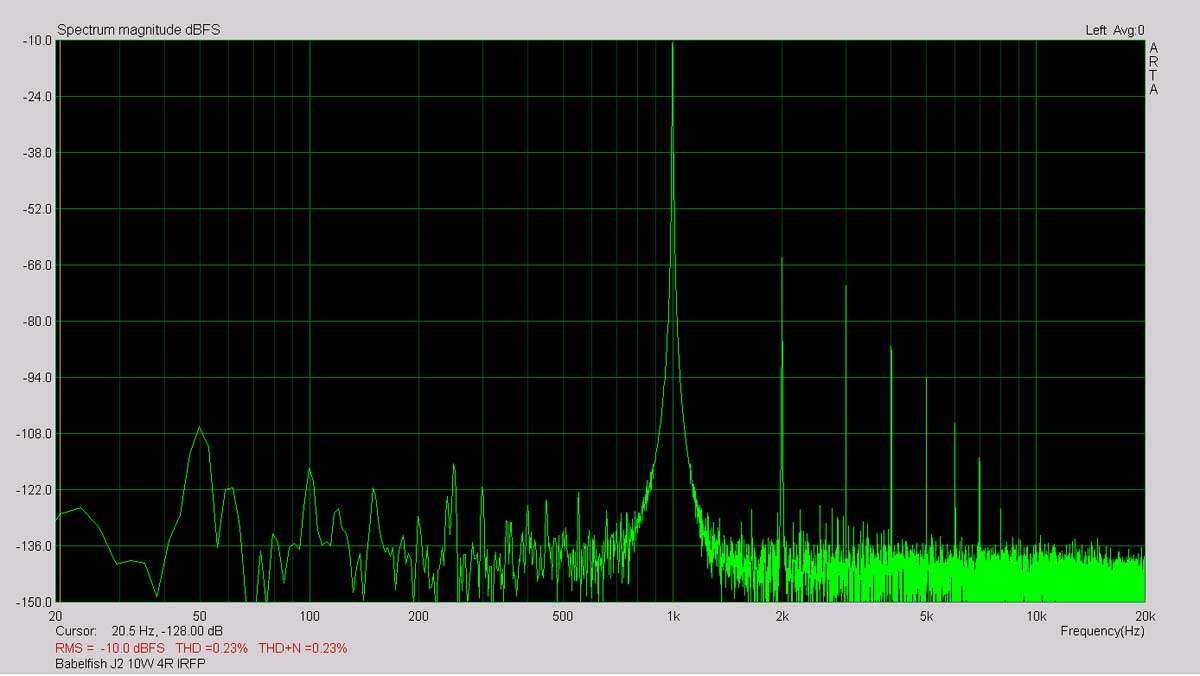Click the 2k frequency axis label
The width and height of the screenshot is (1200, 676).
(782, 616)
